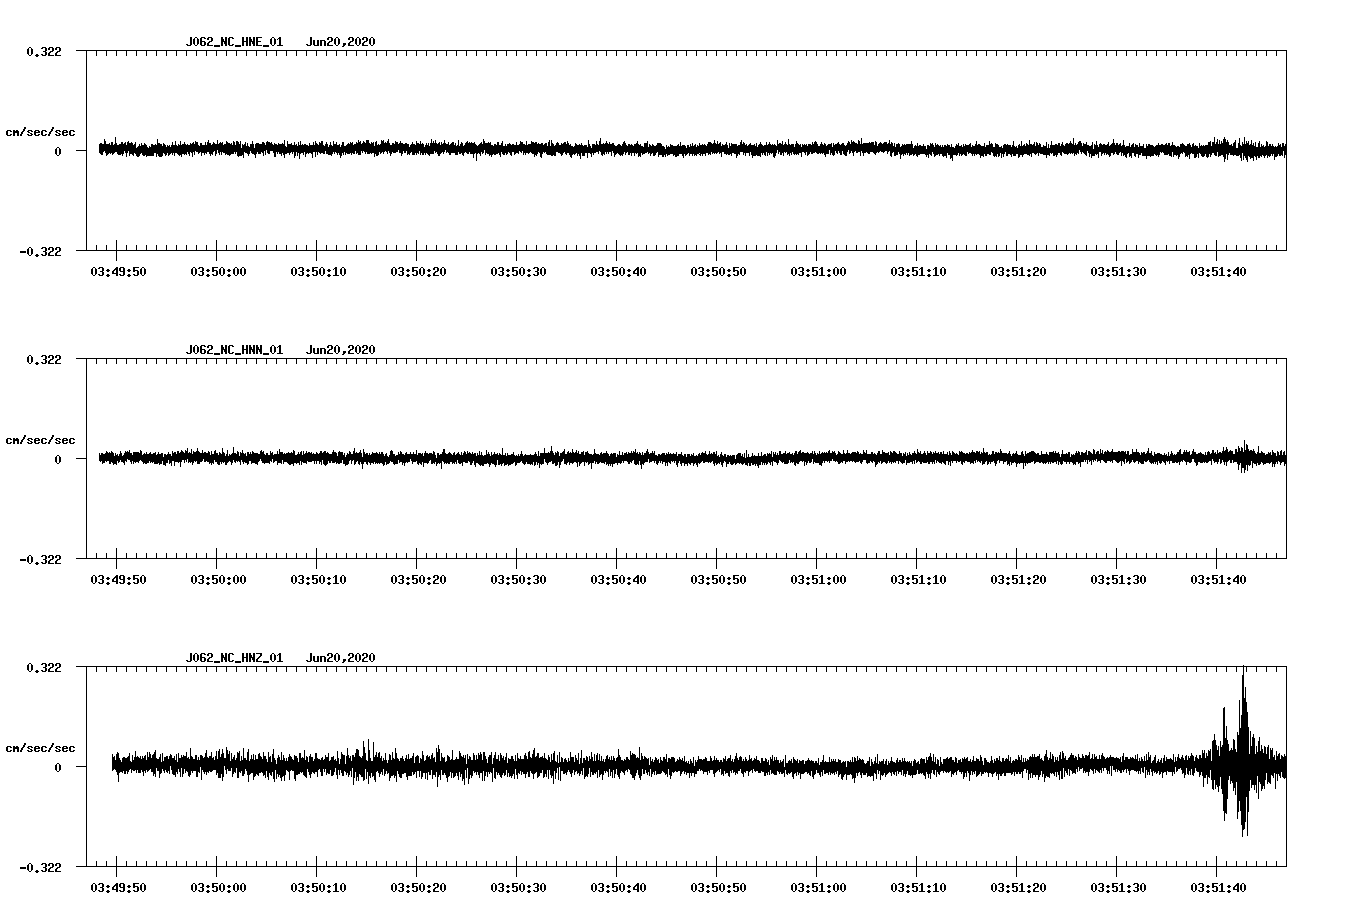The image size is (1358, 924).
Task: Click time label 03:49:50 under HNE plot
Action: click(118, 272)
